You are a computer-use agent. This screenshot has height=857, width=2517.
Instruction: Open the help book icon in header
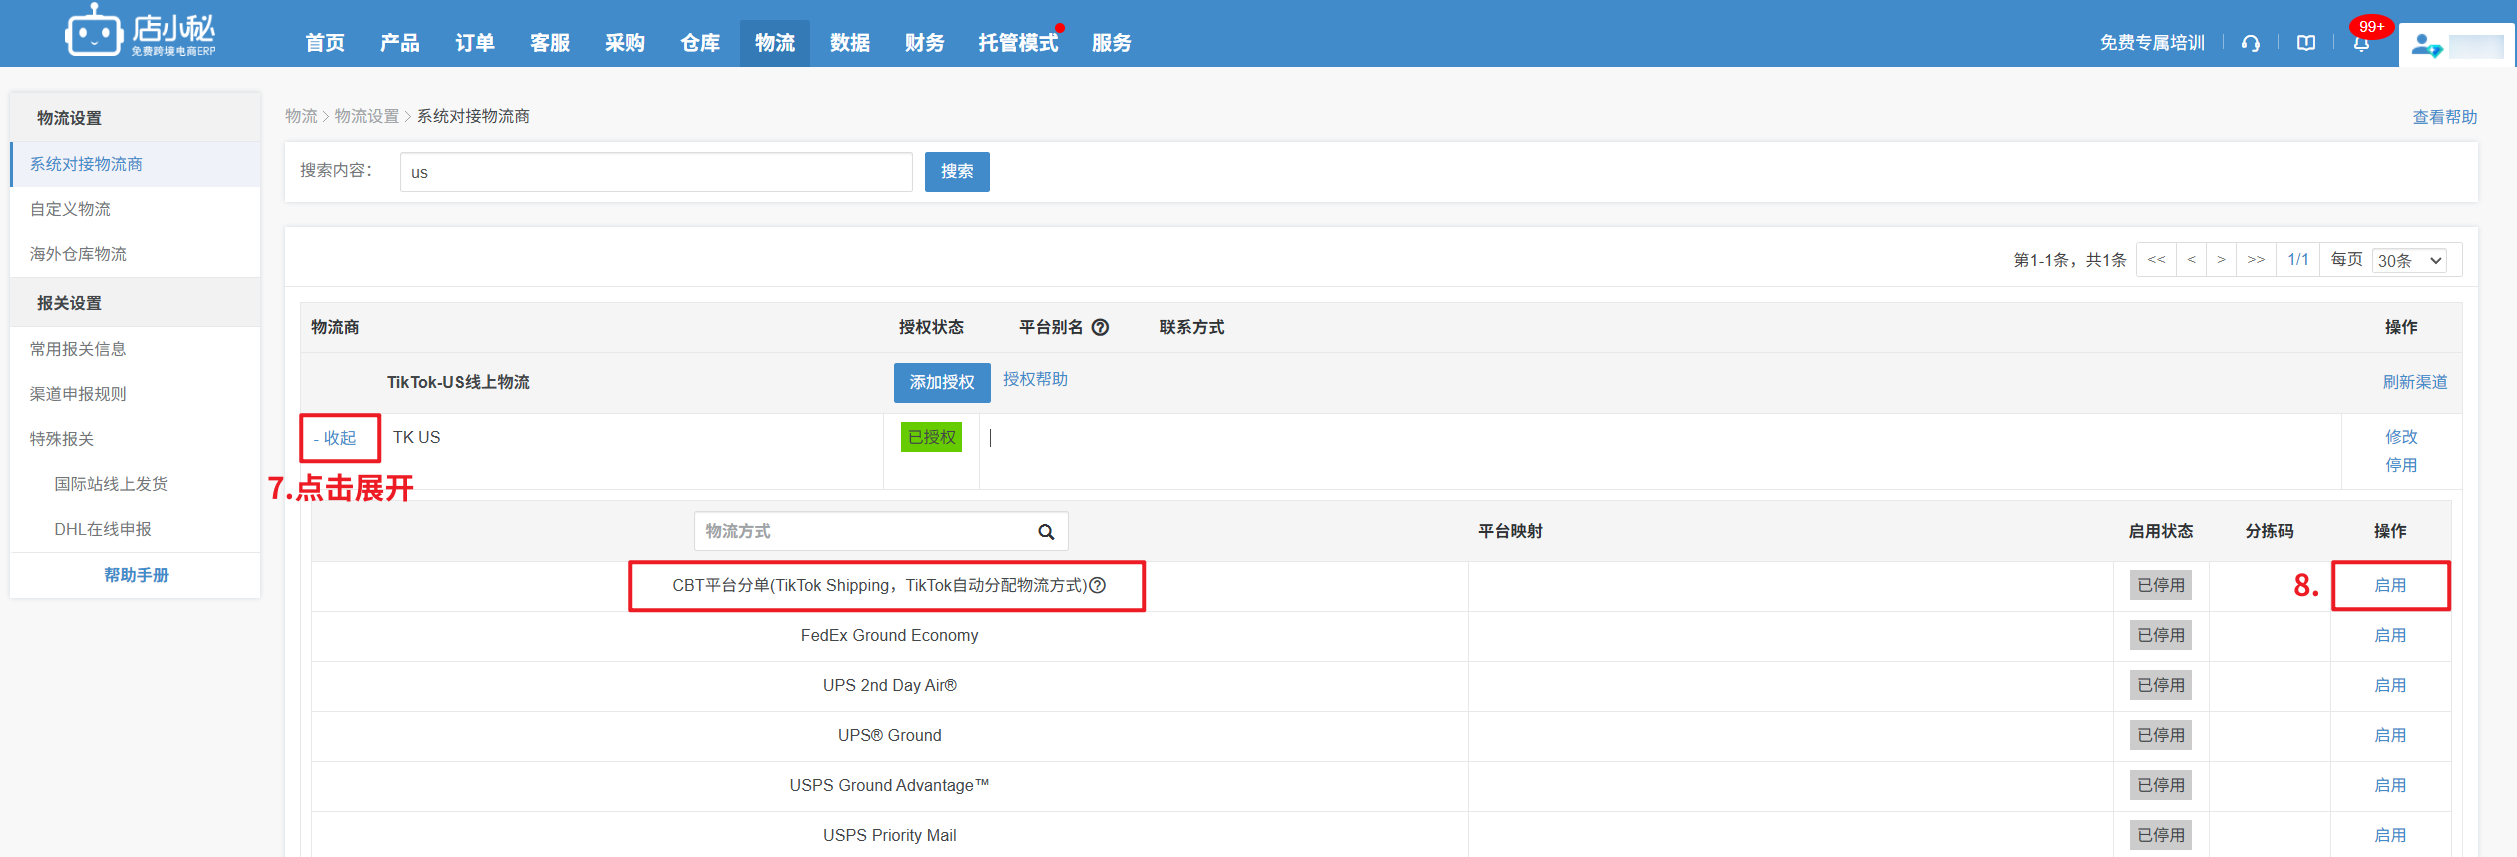point(2306,43)
